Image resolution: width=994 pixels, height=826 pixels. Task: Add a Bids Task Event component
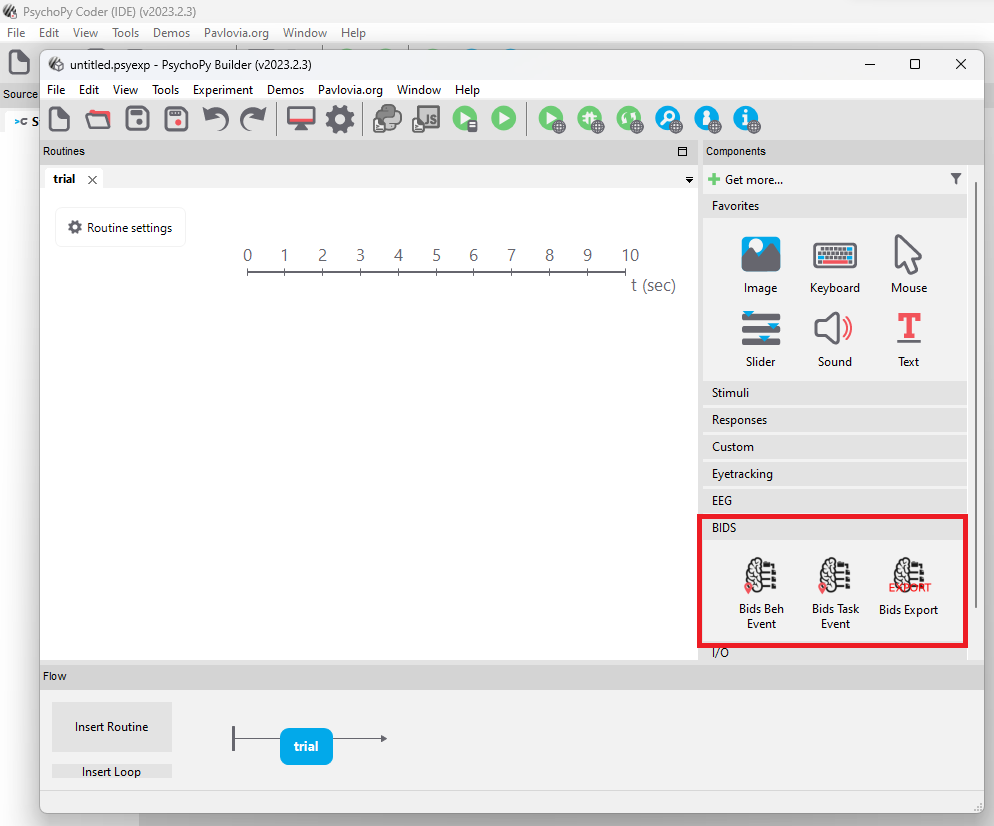point(835,593)
